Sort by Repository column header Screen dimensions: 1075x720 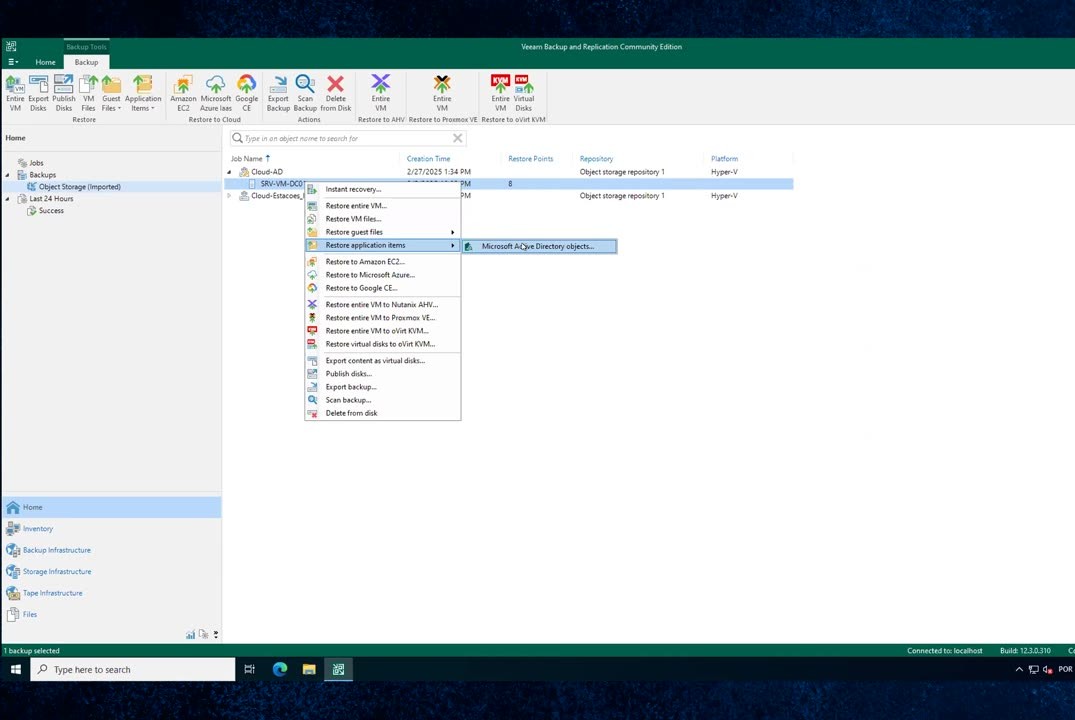[596, 158]
